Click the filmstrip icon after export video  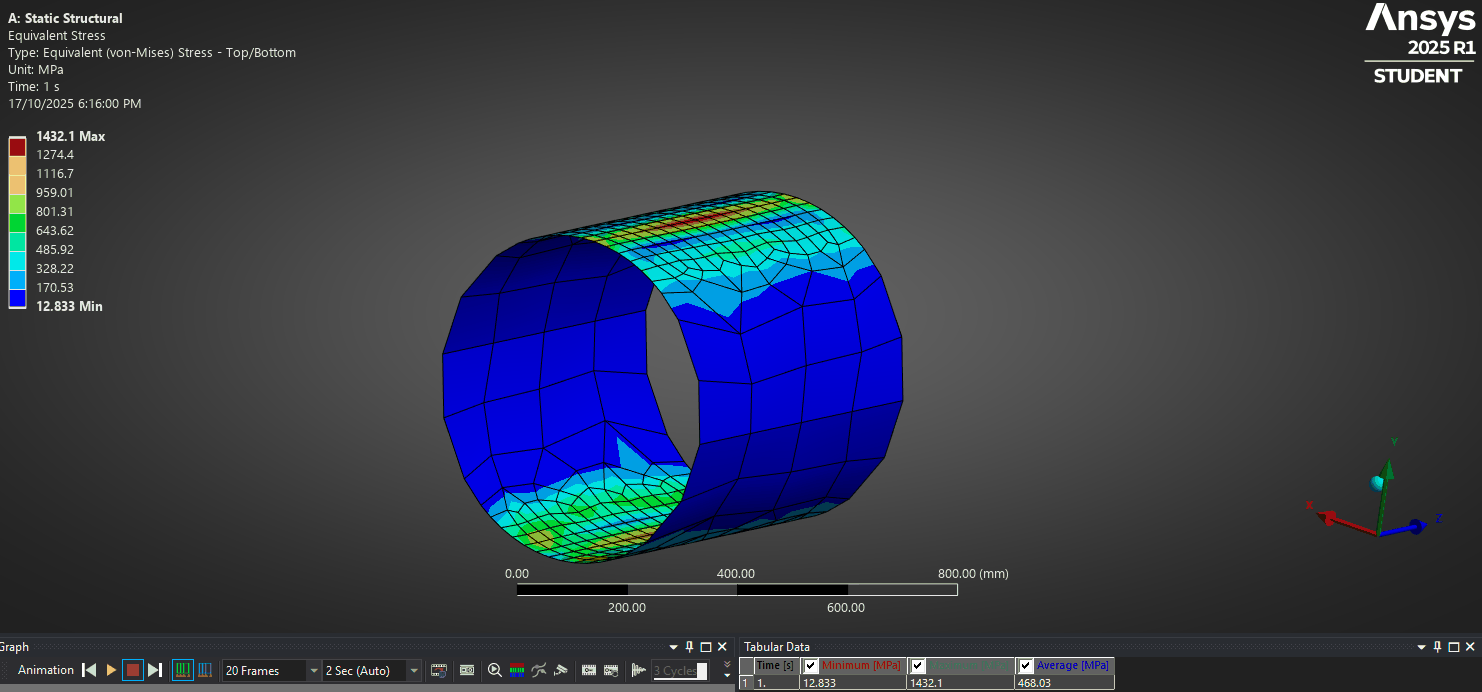(x=467, y=670)
